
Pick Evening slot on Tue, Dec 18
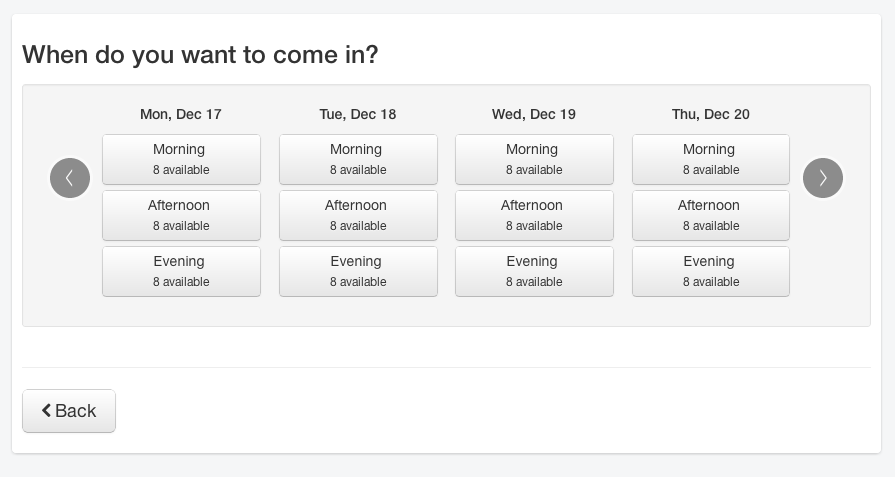pyautogui.click(x=358, y=271)
